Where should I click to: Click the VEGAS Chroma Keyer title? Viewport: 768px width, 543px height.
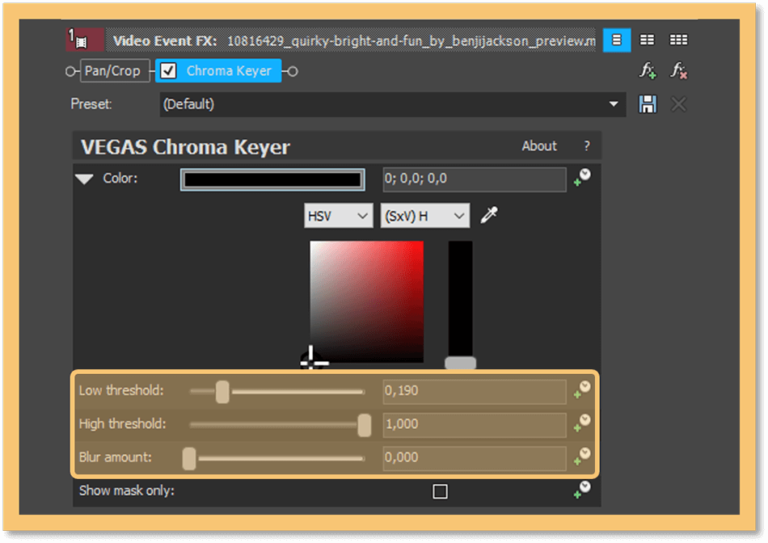[x=185, y=147]
